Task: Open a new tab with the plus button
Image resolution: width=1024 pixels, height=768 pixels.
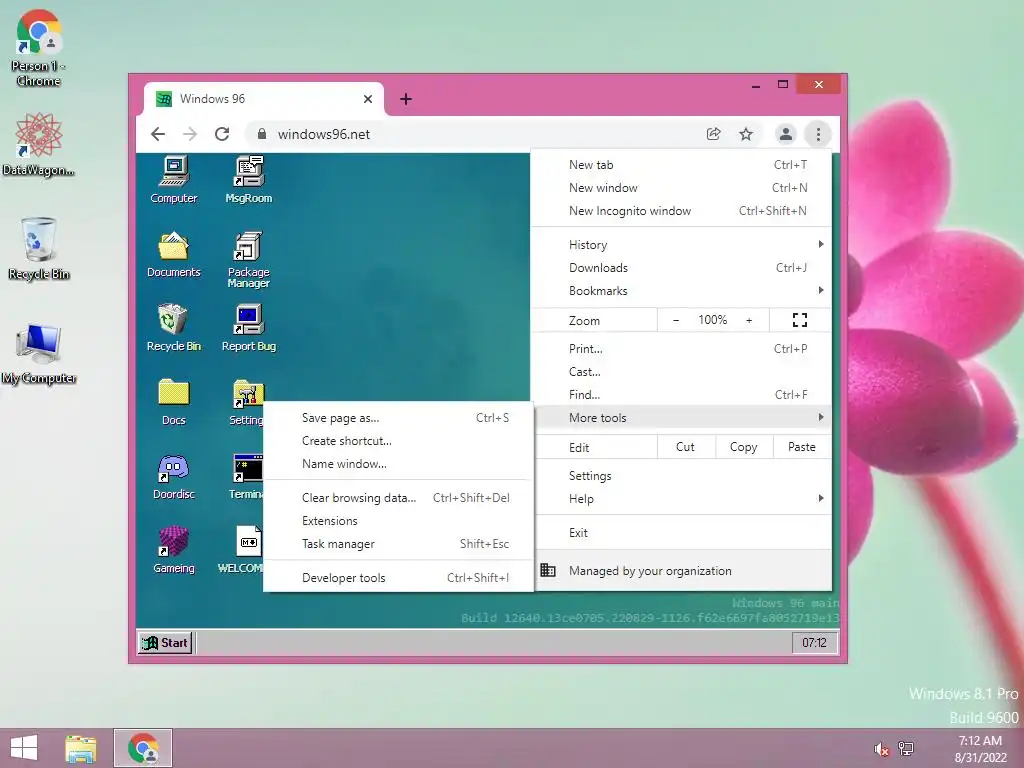Action: coord(406,99)
